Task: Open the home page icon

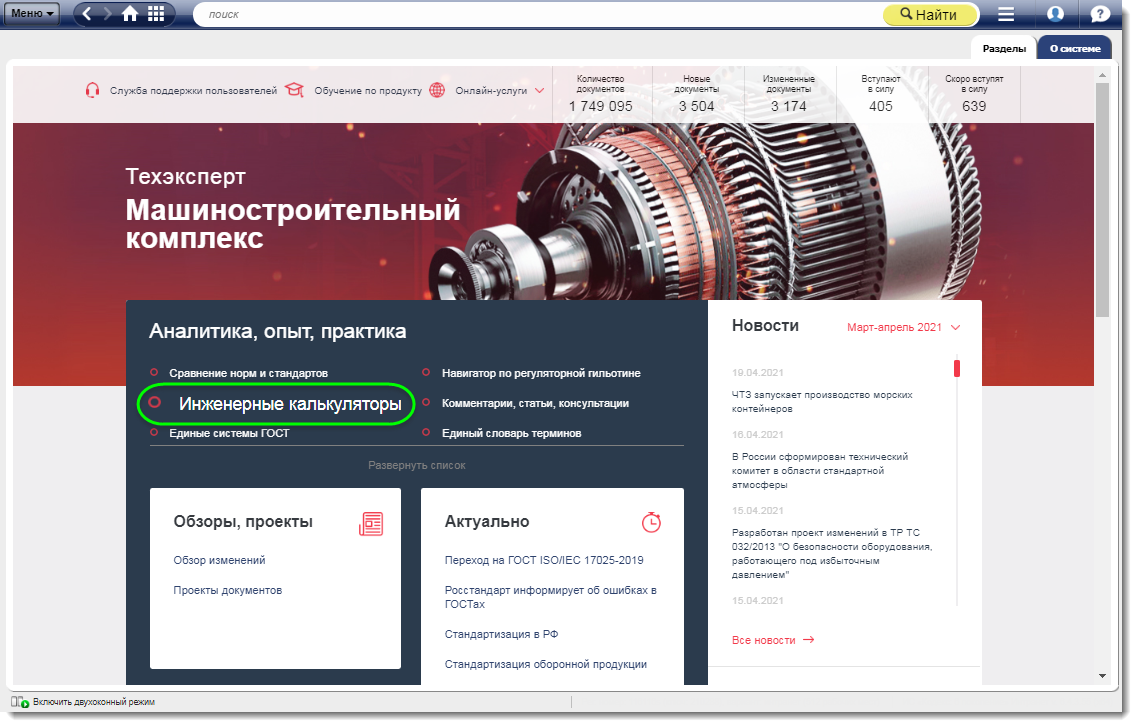Action: pos(130,14)
